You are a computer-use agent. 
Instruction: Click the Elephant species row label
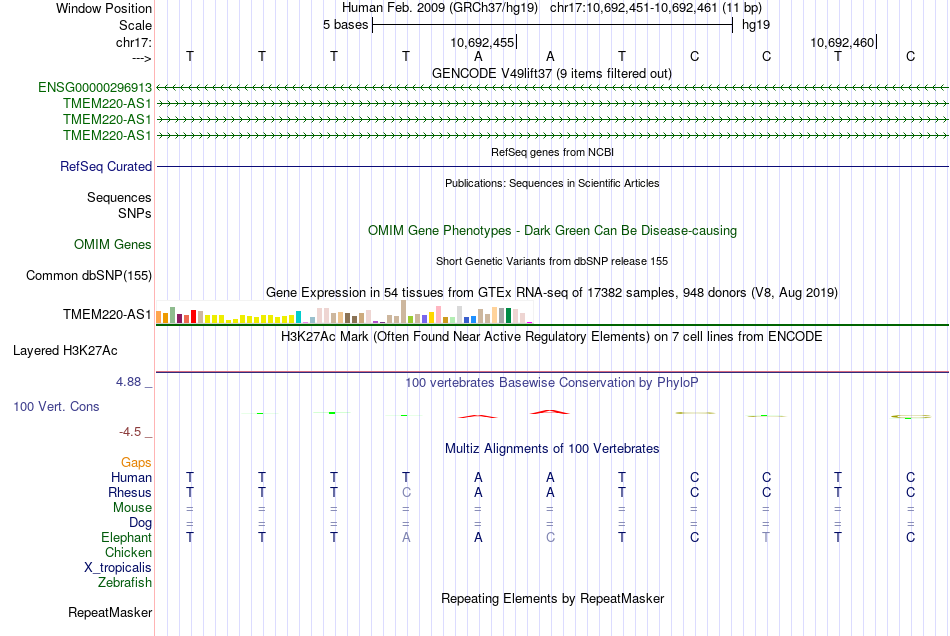[x=126, y=538]
